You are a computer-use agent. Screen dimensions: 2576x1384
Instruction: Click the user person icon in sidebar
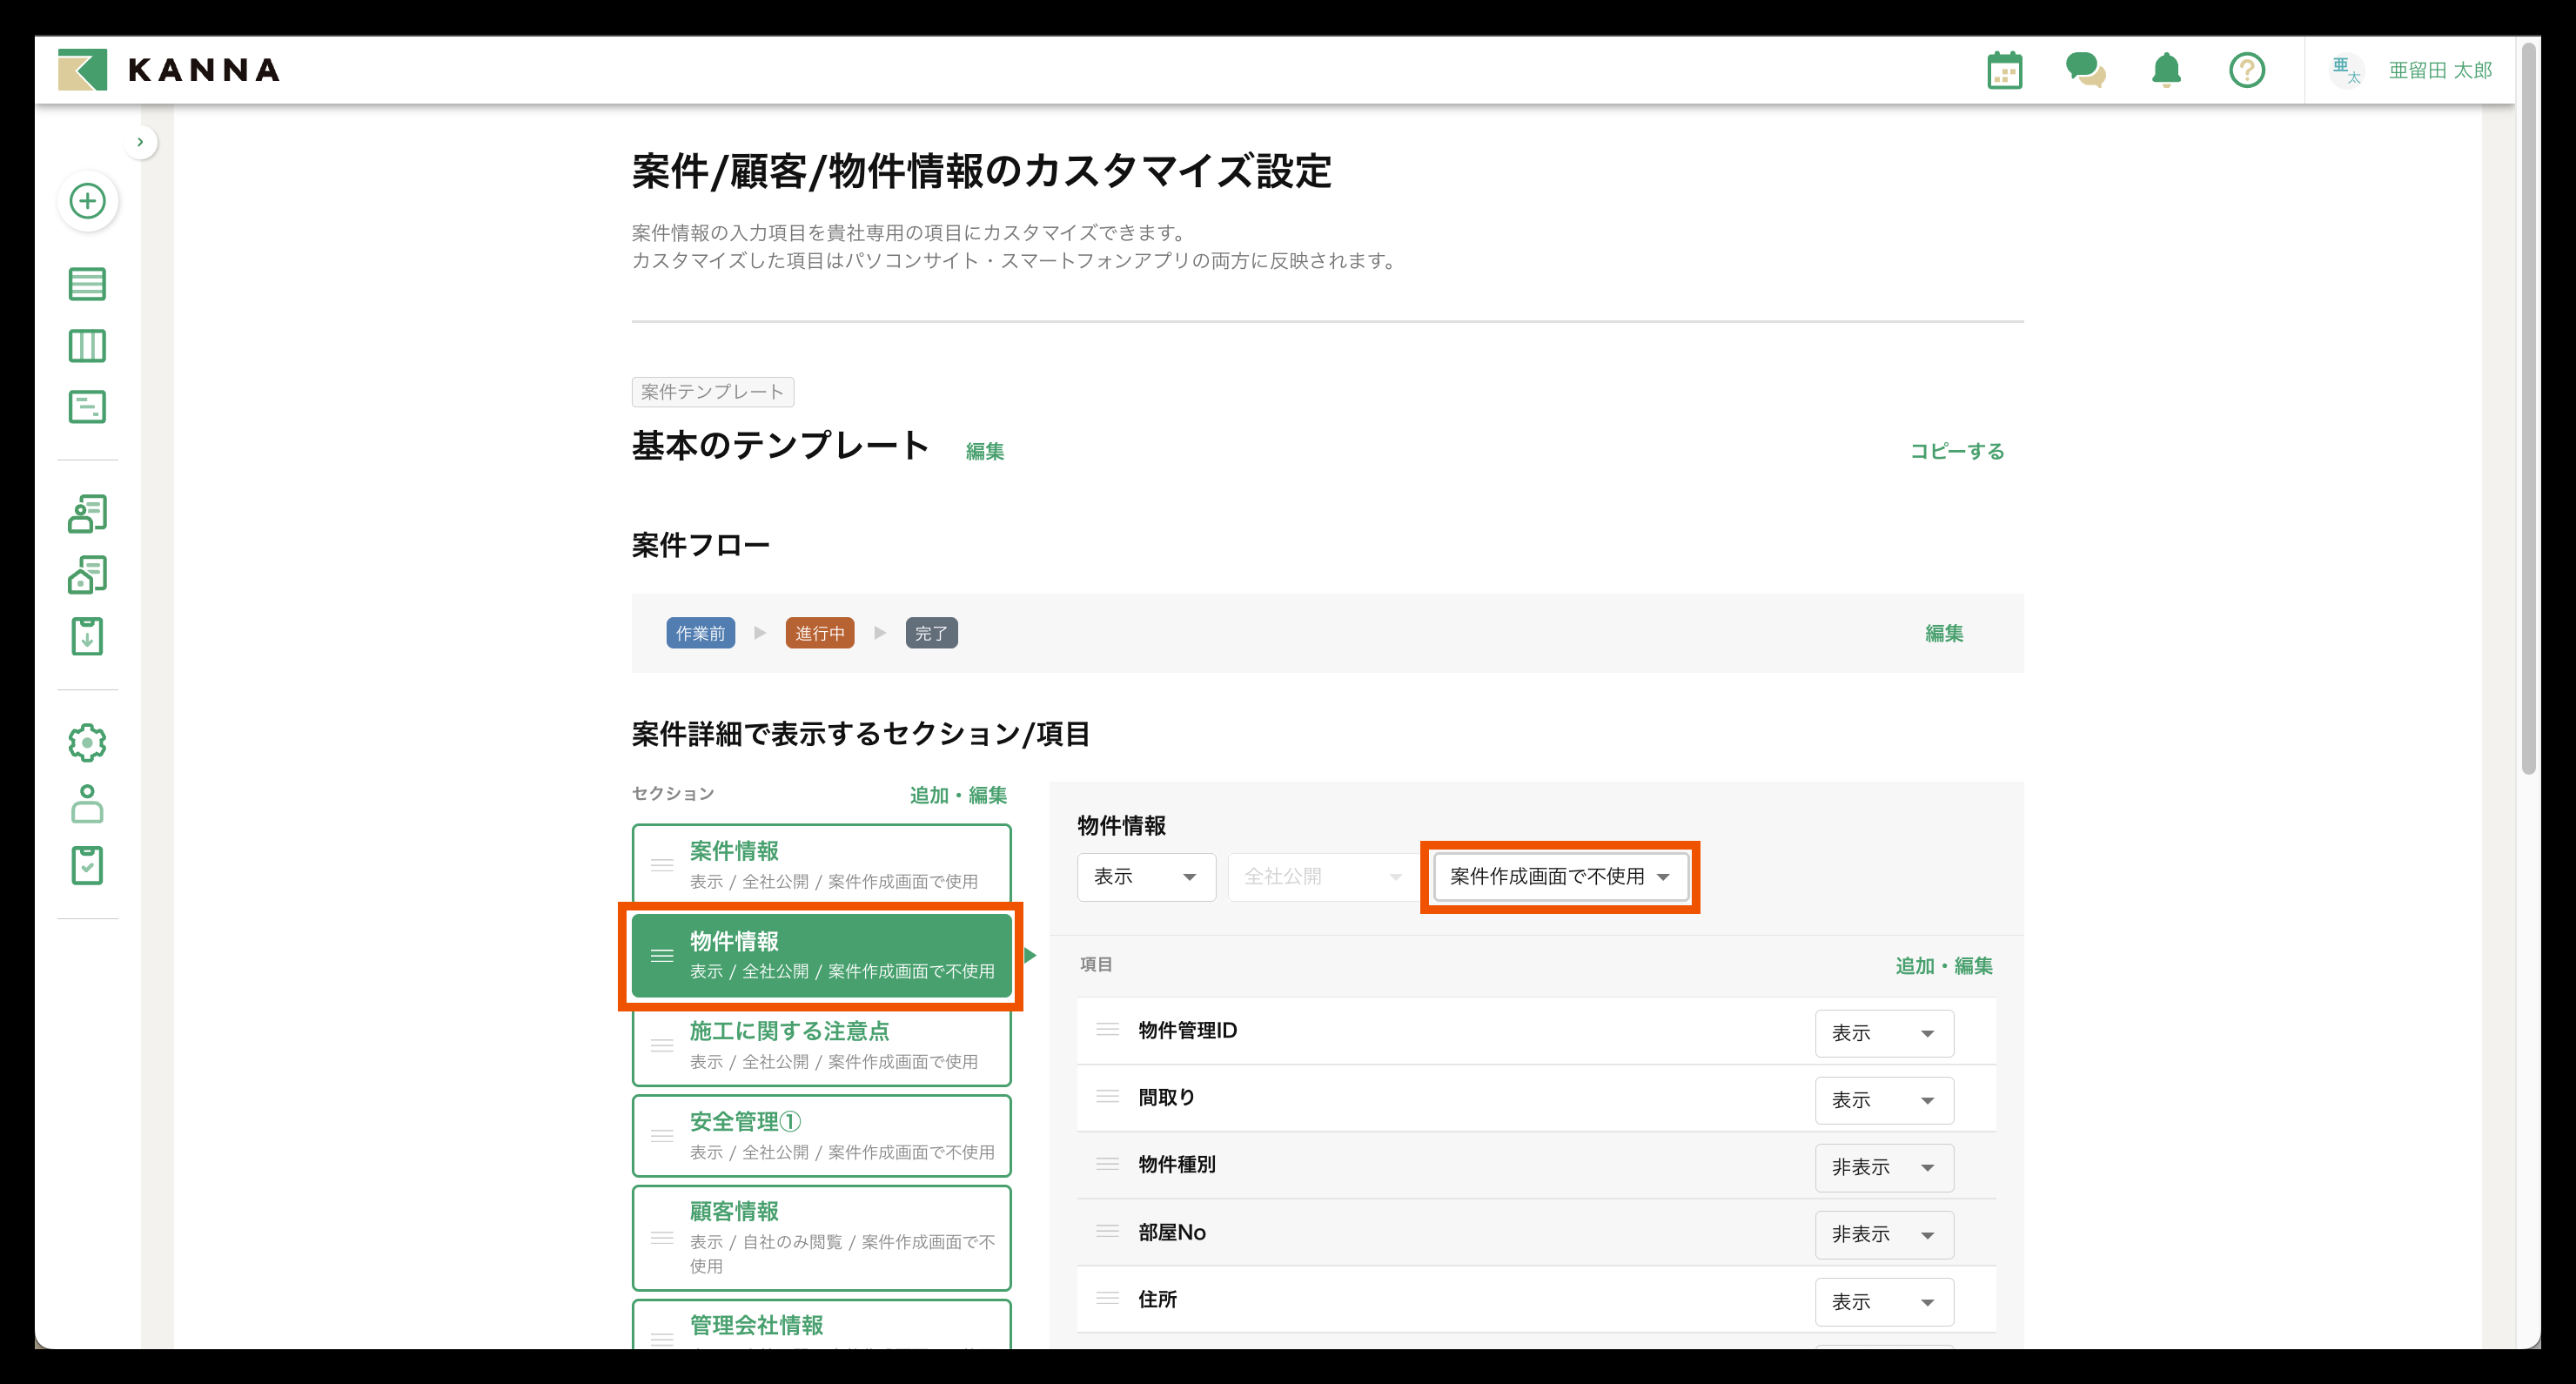pos(87,804)
